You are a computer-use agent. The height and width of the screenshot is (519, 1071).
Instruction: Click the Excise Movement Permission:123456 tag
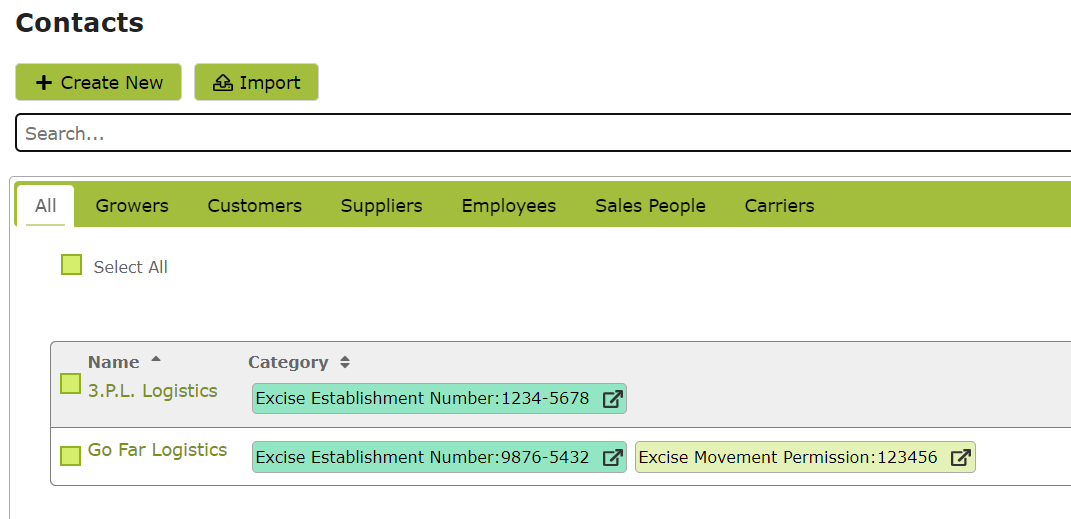coord(805,457)
